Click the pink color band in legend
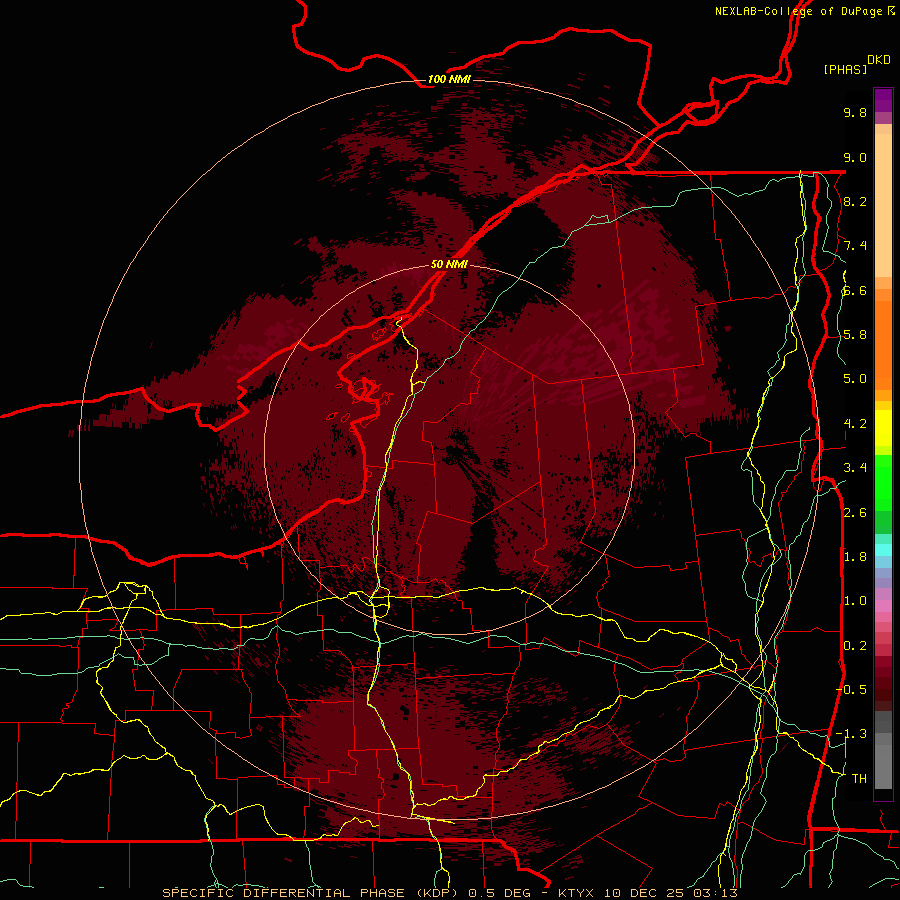 pyautogui.click(x=883, y=606)
